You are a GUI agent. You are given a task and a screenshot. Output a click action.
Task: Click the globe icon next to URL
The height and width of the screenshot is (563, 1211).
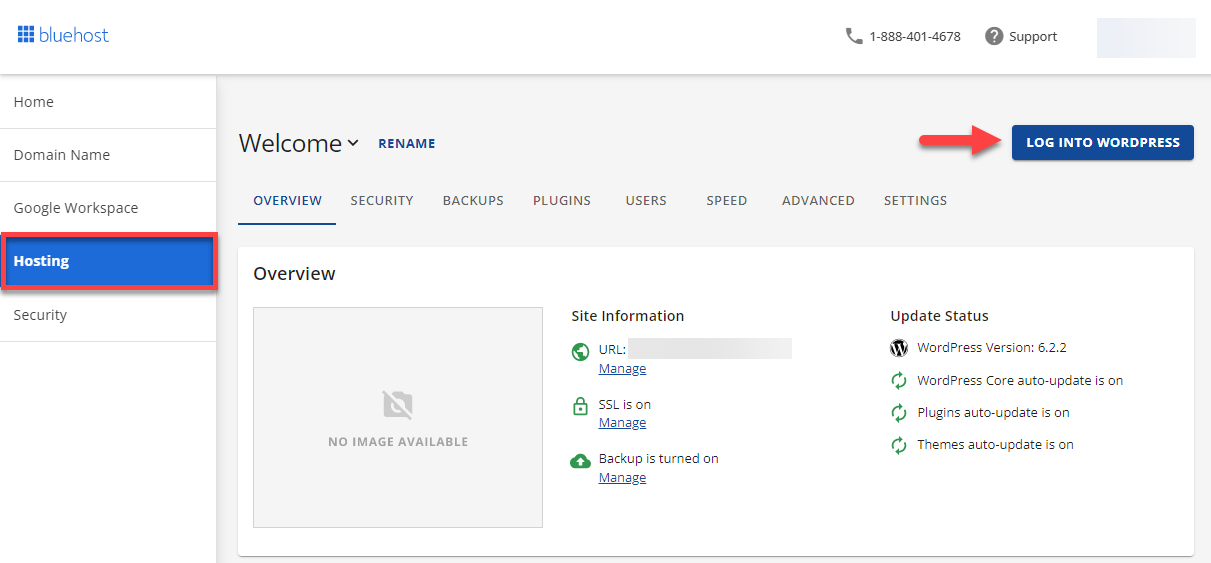pyautogui.click(x=580, y=352)
